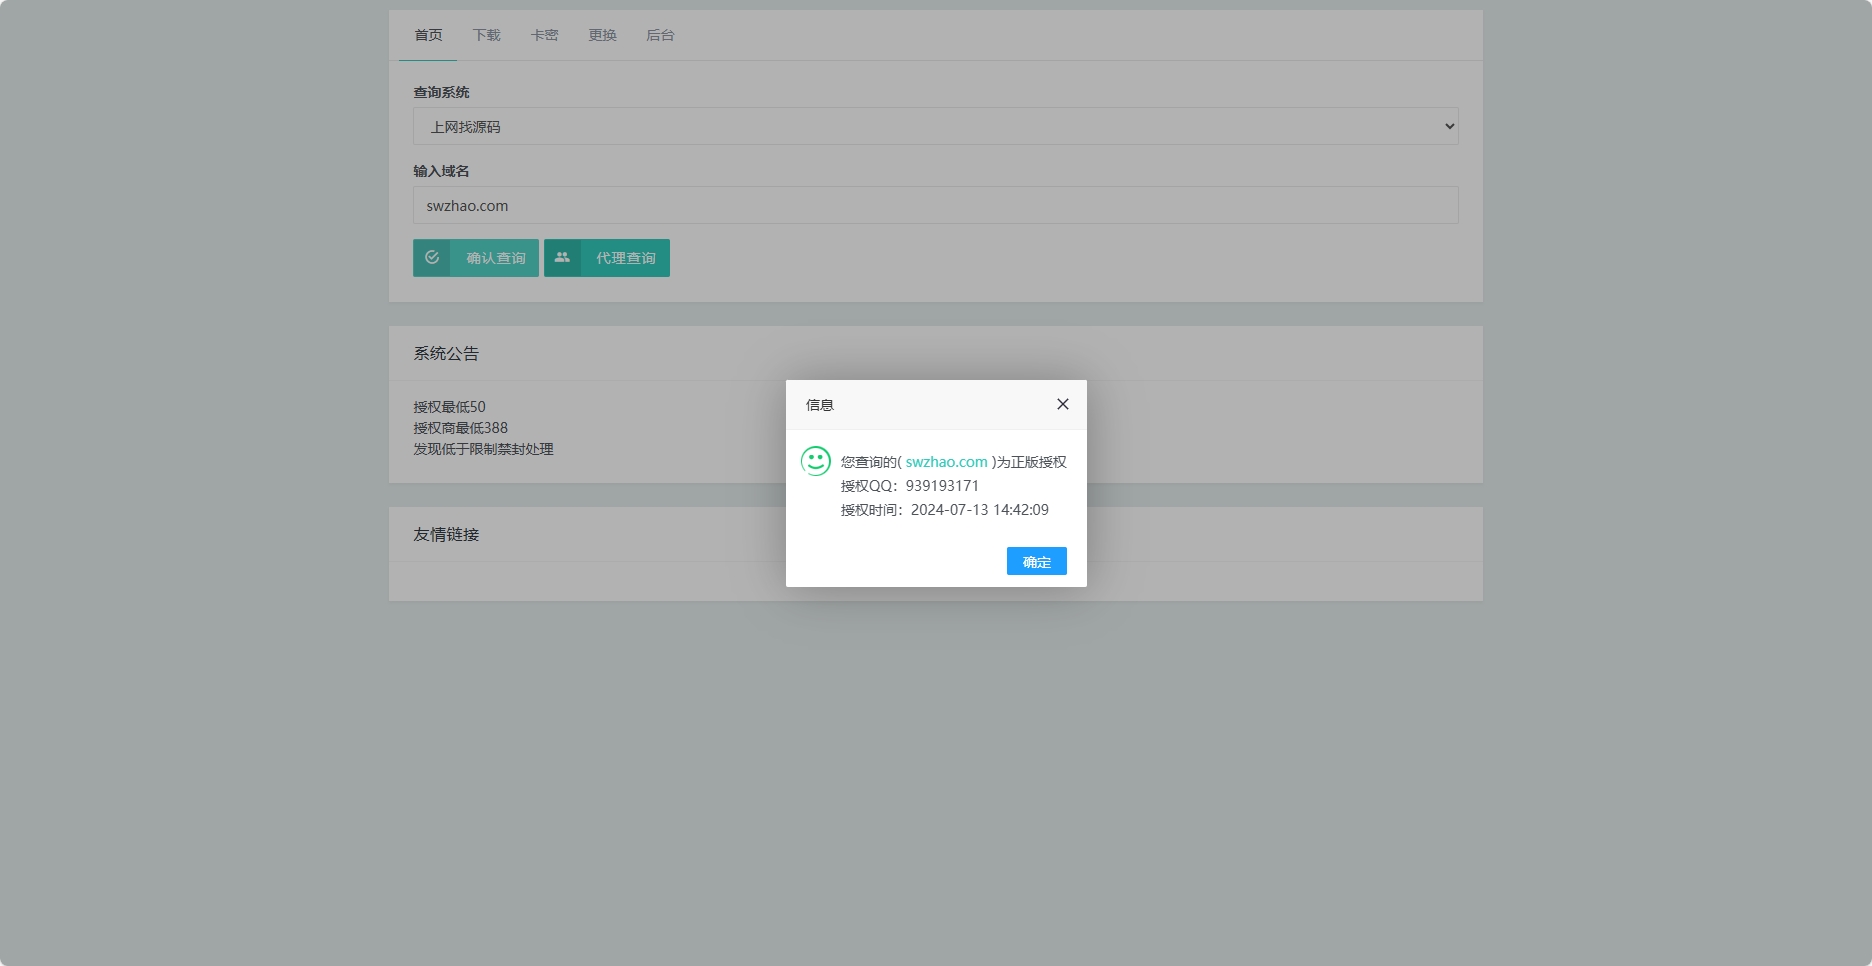Open the swzhao.com link in dialog
The width and height of the screenshot is (1872, 966).
pyautogui.click(x=946, y=462)
